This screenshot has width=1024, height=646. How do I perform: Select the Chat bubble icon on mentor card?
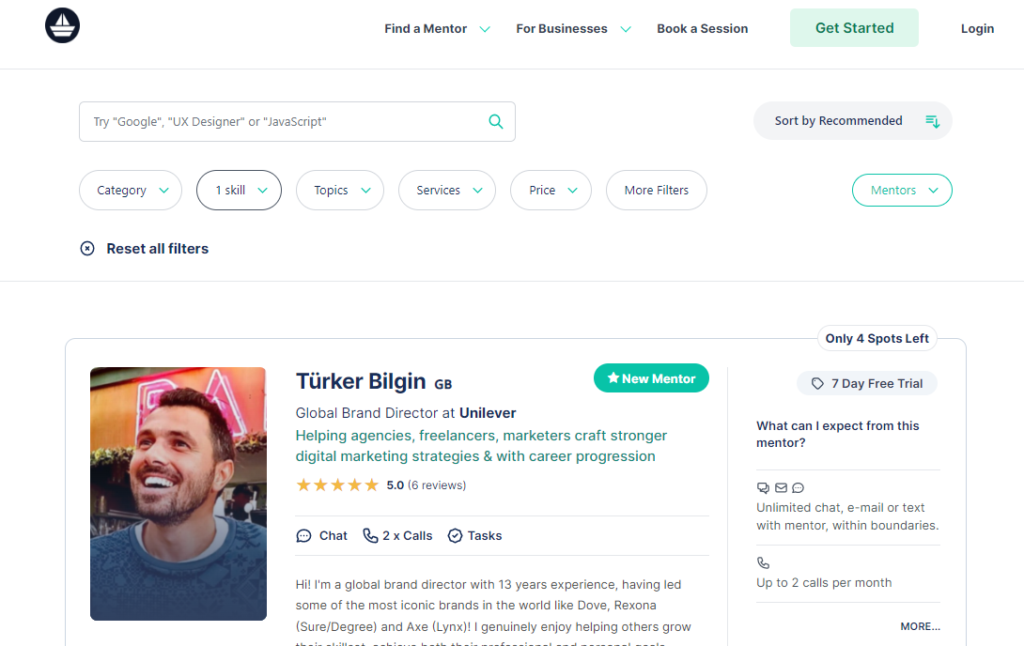point(303,535)
